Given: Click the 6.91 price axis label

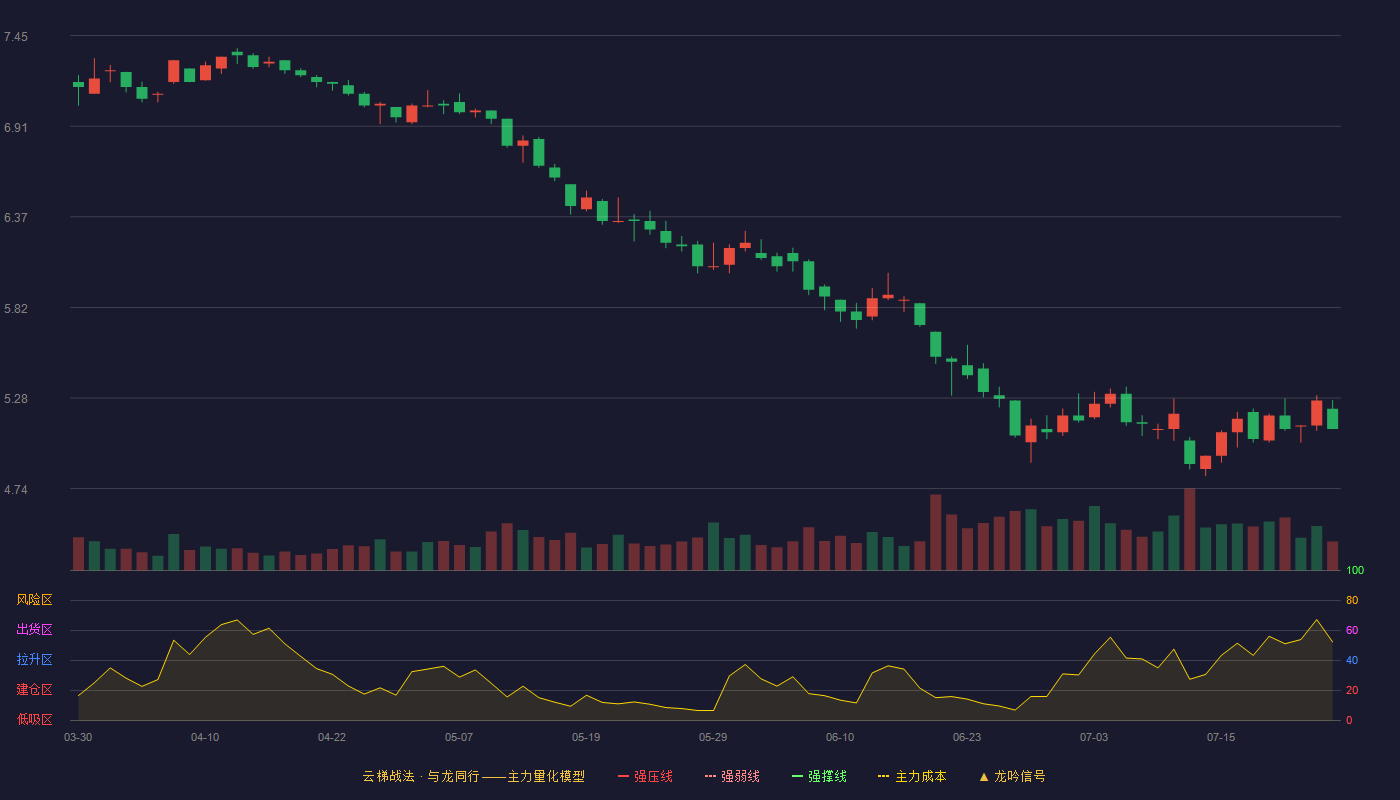Looking at the screenshot, I should [x=15, y=128].
